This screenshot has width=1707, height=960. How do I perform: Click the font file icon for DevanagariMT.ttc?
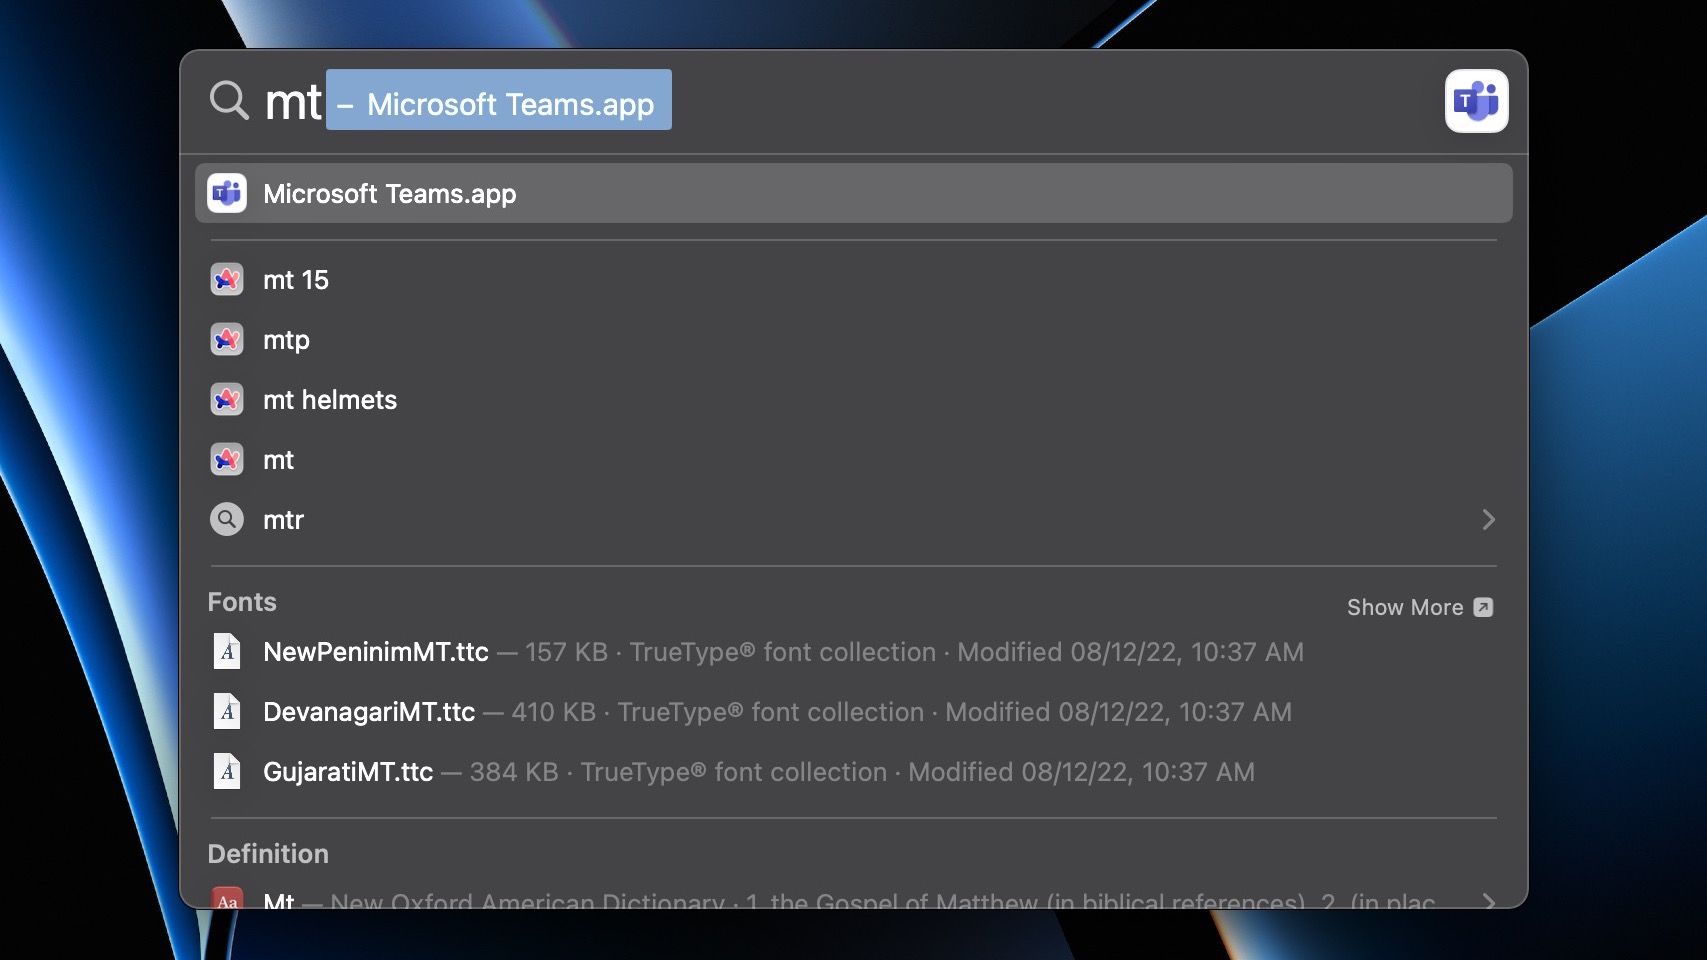[227, 712]
